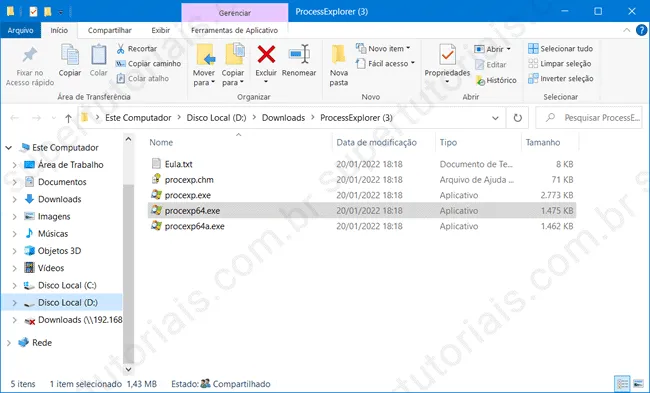
Task: Select Imagens in navigation tree
Action: pos(54,216)
